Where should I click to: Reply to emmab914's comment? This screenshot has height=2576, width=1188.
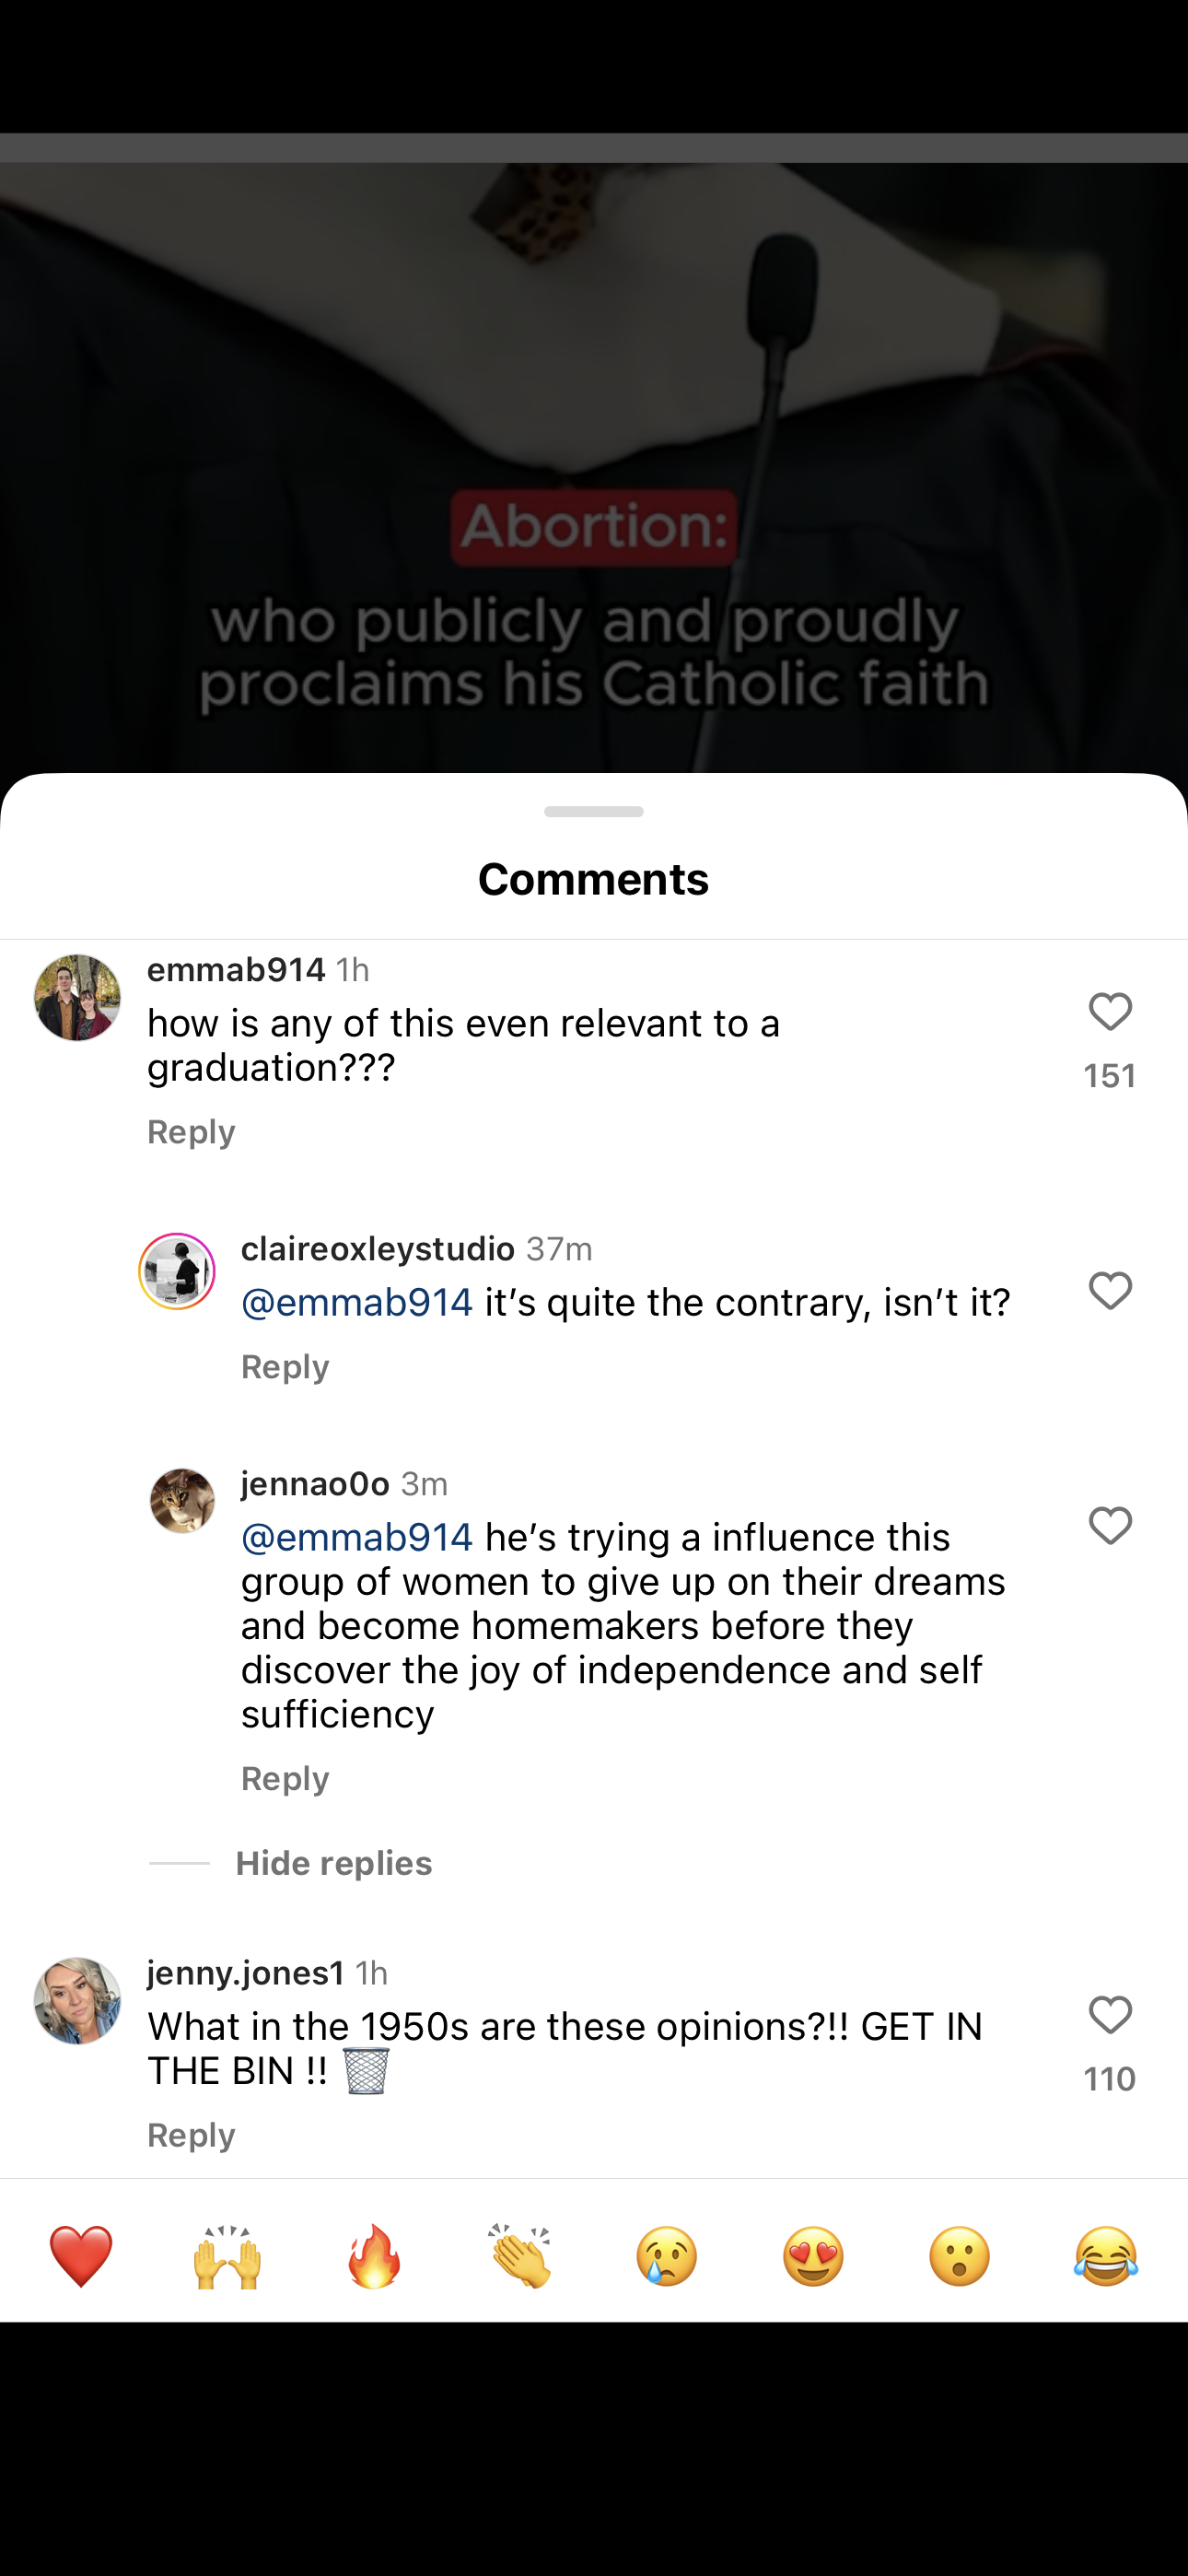[x=191, y=1132]
